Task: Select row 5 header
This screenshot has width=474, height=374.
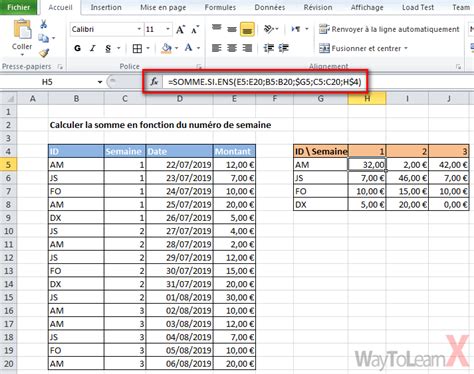Action: [x=8, y=165]
